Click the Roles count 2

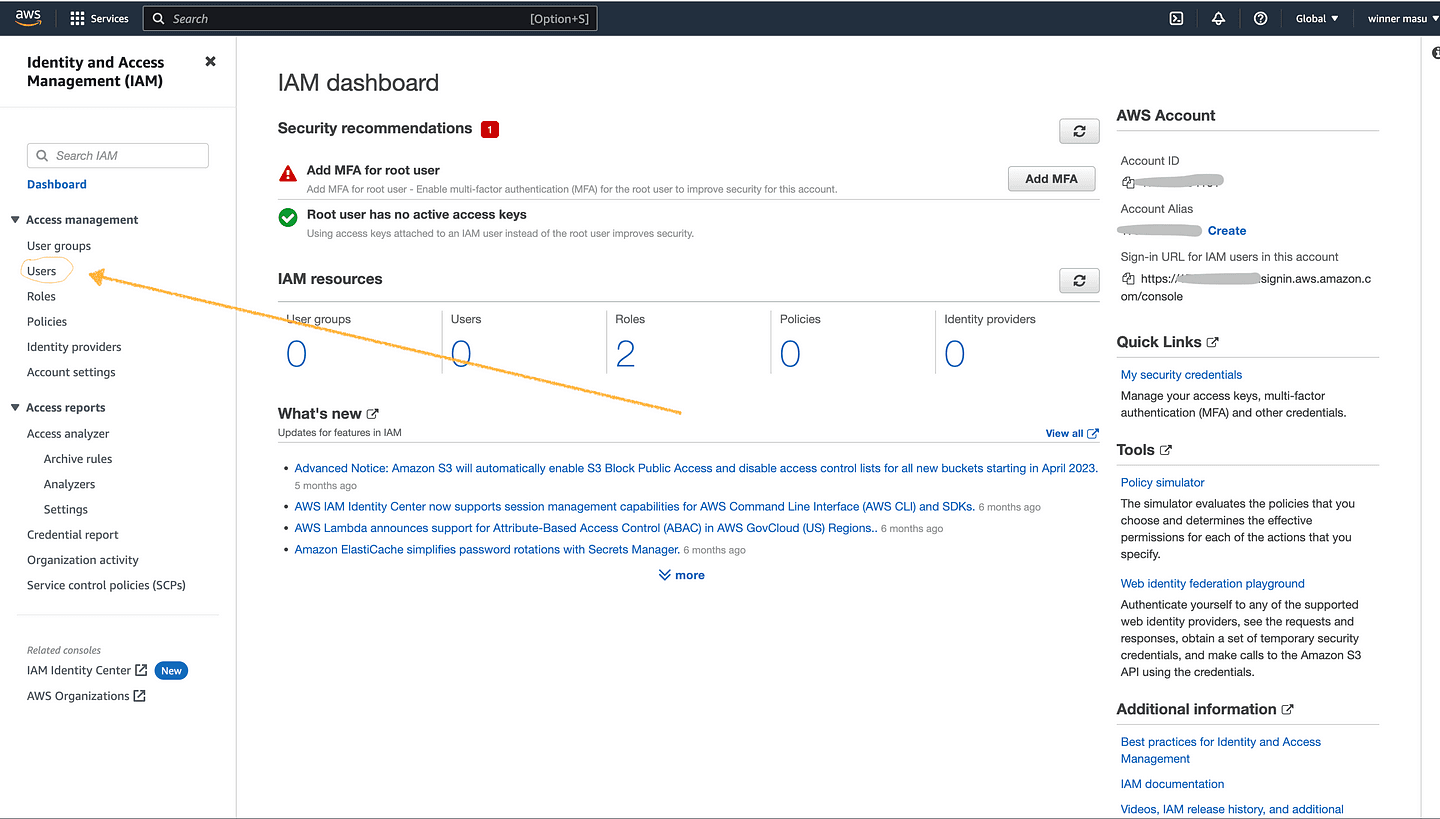point(625,354)
